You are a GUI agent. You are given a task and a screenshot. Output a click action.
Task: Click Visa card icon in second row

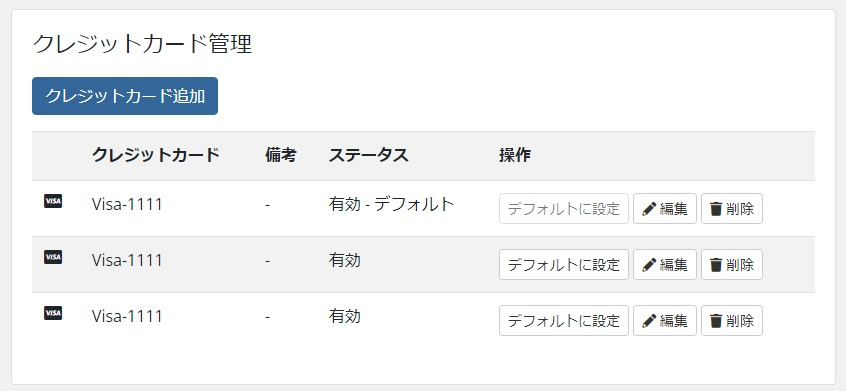point(53,257)
